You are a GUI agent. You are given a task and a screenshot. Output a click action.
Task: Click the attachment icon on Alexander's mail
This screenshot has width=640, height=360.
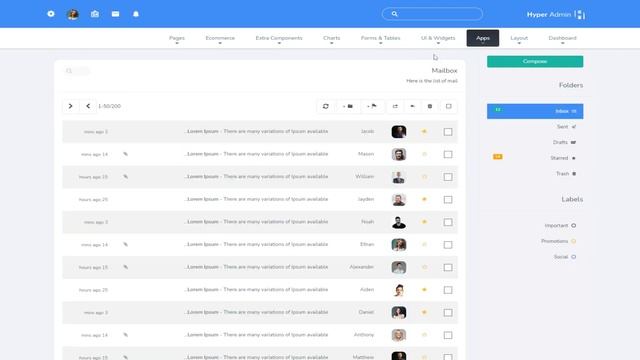125,267
